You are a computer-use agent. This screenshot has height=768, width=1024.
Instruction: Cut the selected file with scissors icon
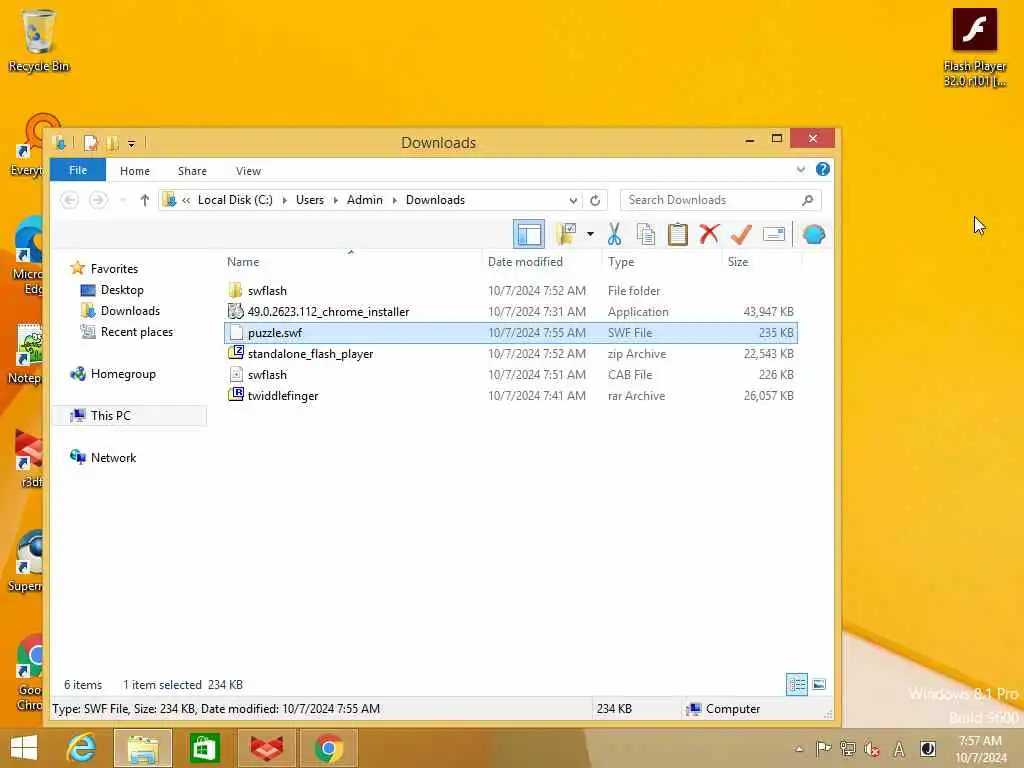614,234
